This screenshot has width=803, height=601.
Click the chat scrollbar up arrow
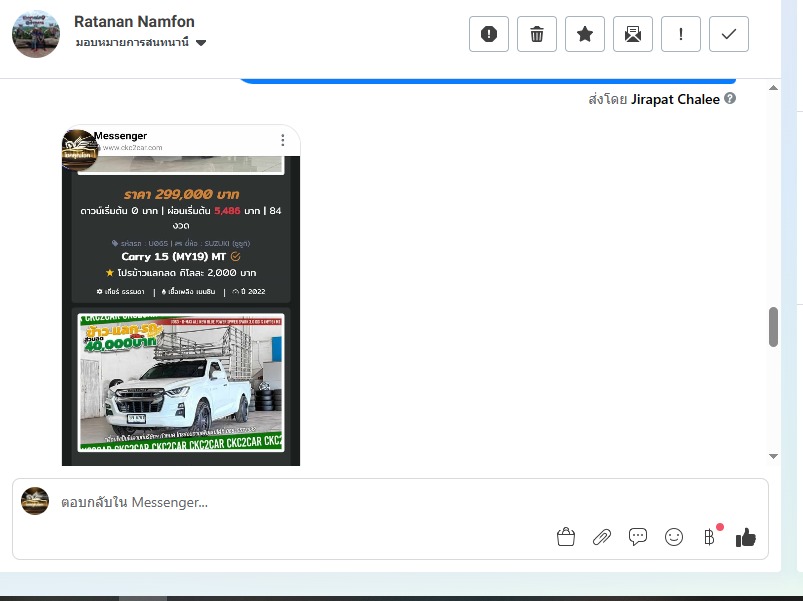pos(773,88)
